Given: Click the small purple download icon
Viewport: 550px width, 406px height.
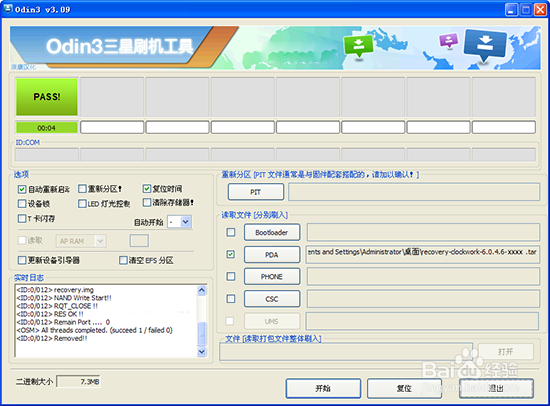Looking at the screenshot, I should (x=449, y=40).
